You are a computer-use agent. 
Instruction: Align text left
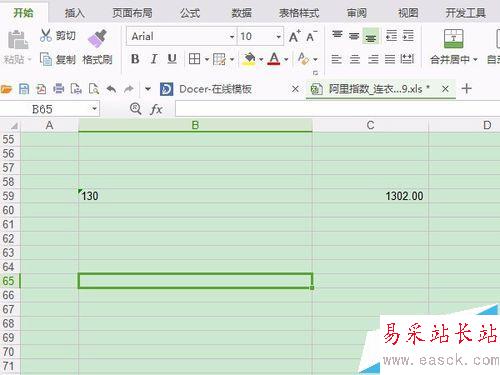[337, 59]
